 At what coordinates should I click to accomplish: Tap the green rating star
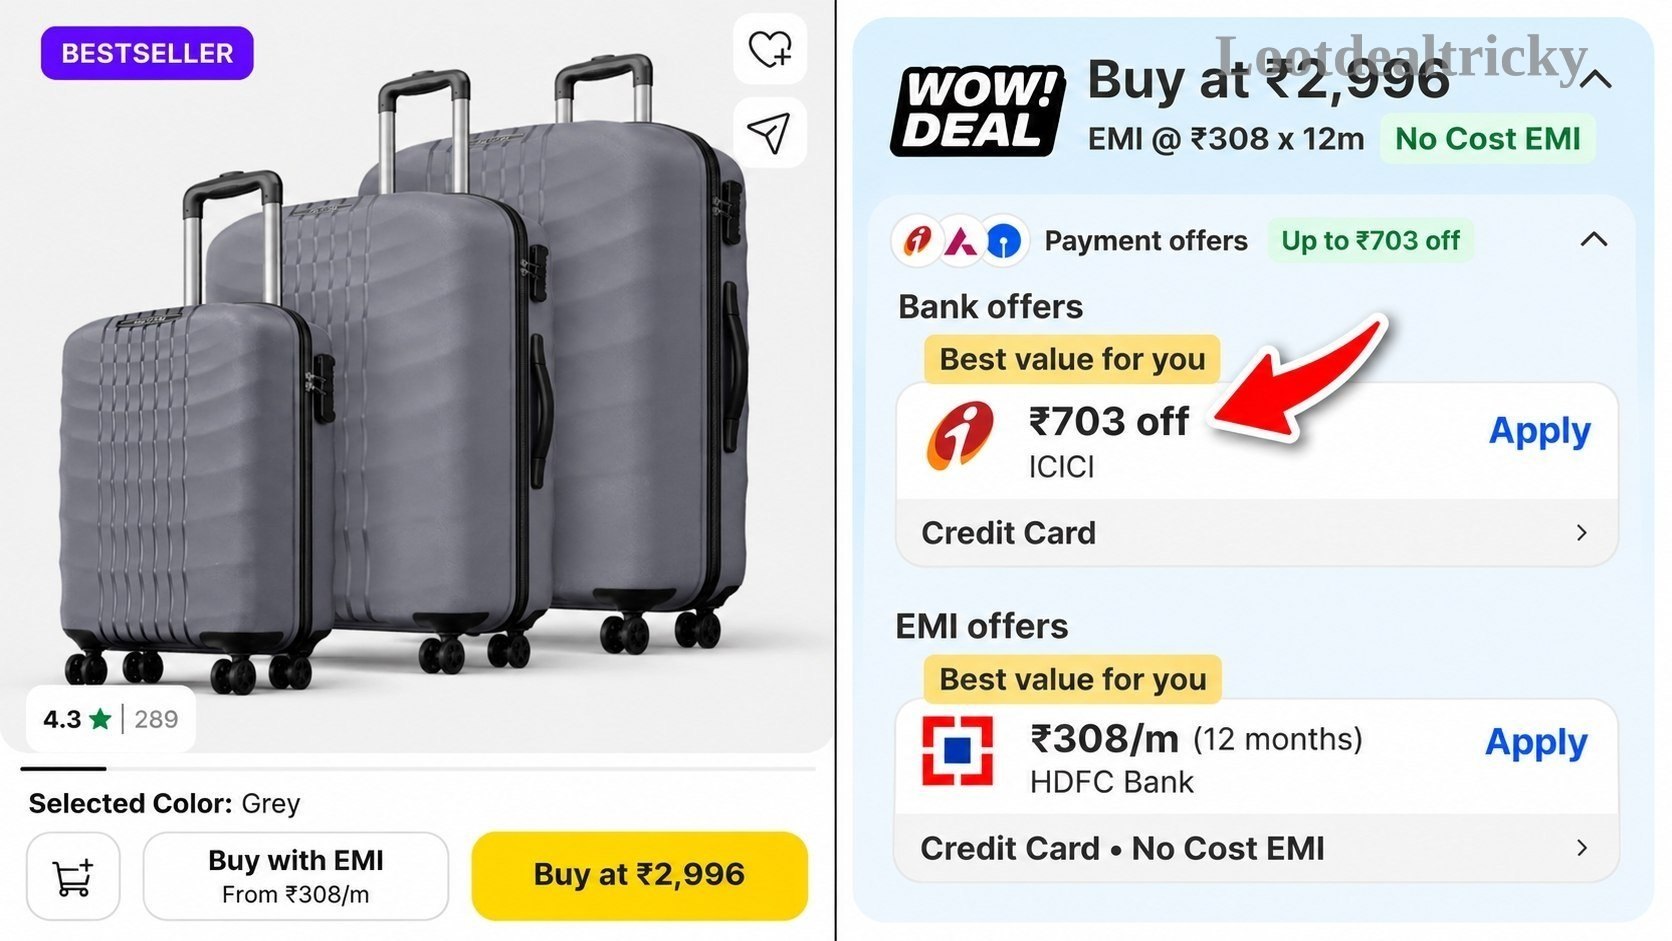click(x=100, y=719)
